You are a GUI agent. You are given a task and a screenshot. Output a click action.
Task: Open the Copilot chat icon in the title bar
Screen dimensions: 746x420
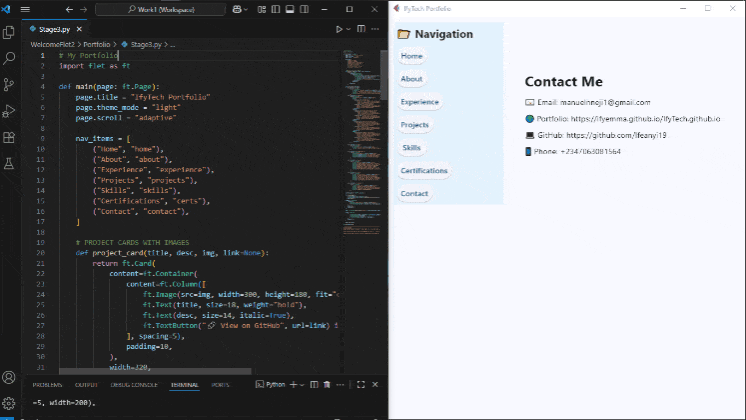(236, 9)
